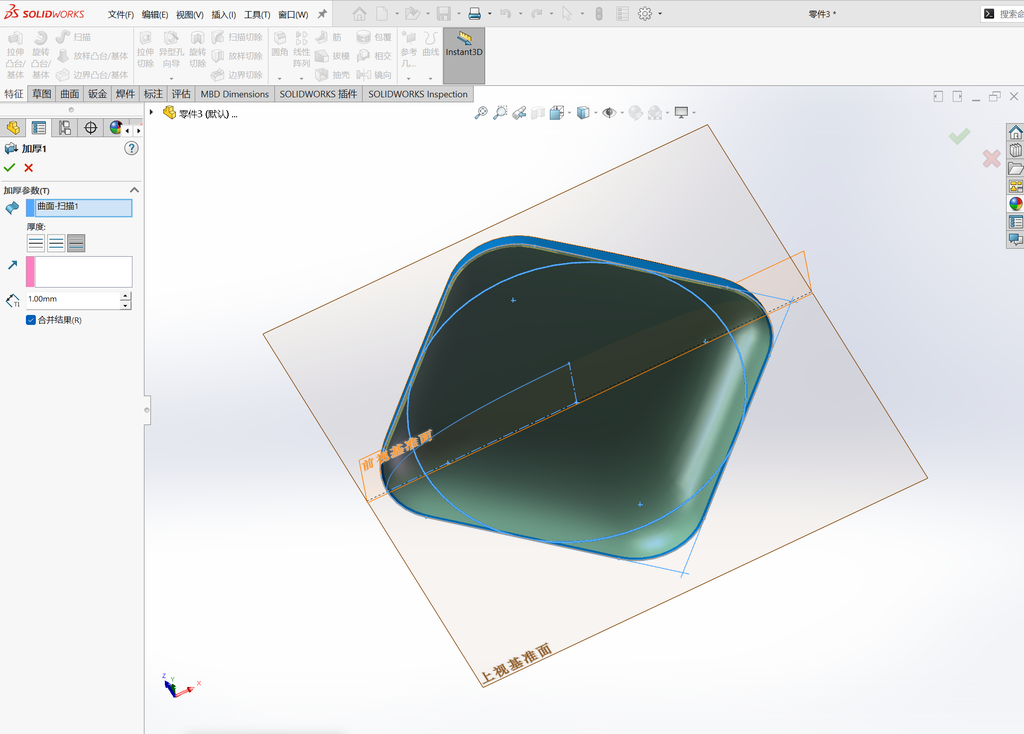Open the Hide/Show Items dropdown arrow
Image resolution: width=1024 pixels, height=734 pixels.
tap(622, 113)
